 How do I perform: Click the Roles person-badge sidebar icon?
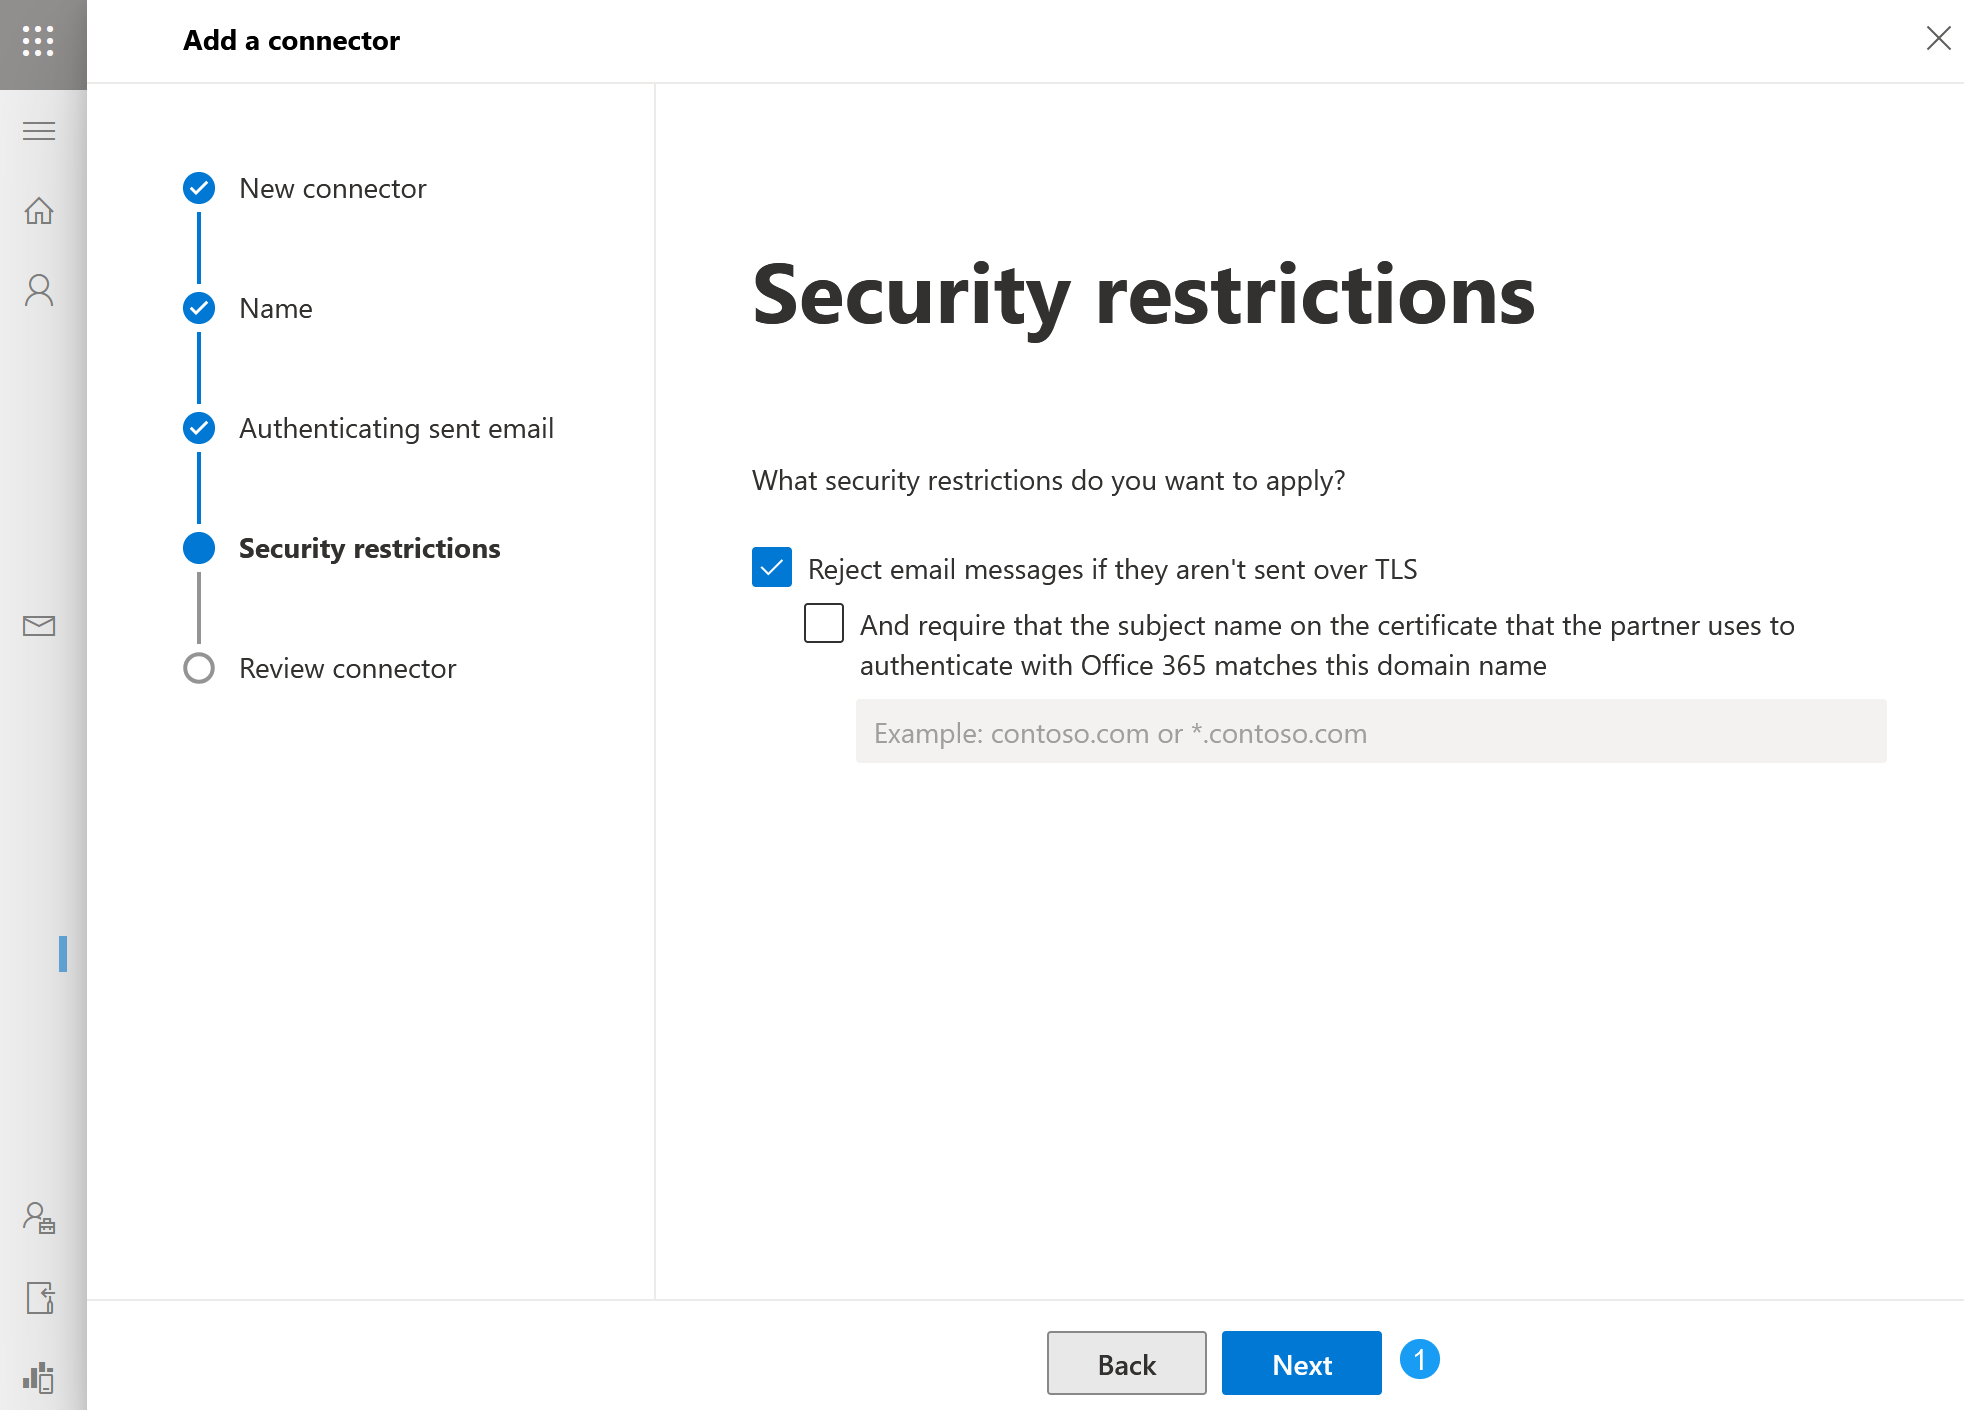tap(39, 1217)
